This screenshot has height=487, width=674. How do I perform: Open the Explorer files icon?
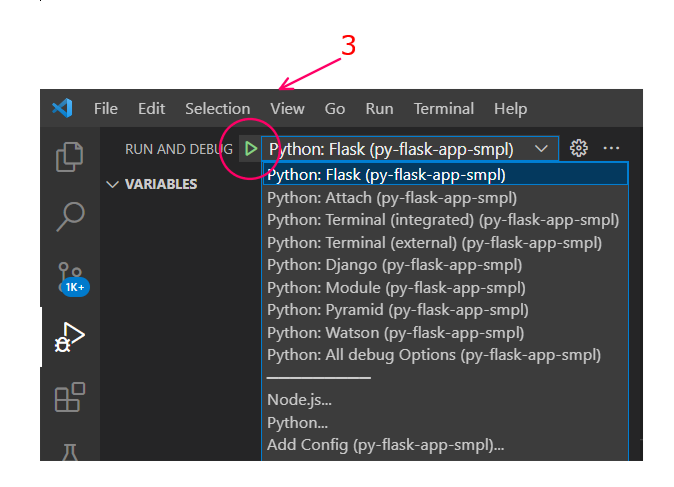pos(69,156)
